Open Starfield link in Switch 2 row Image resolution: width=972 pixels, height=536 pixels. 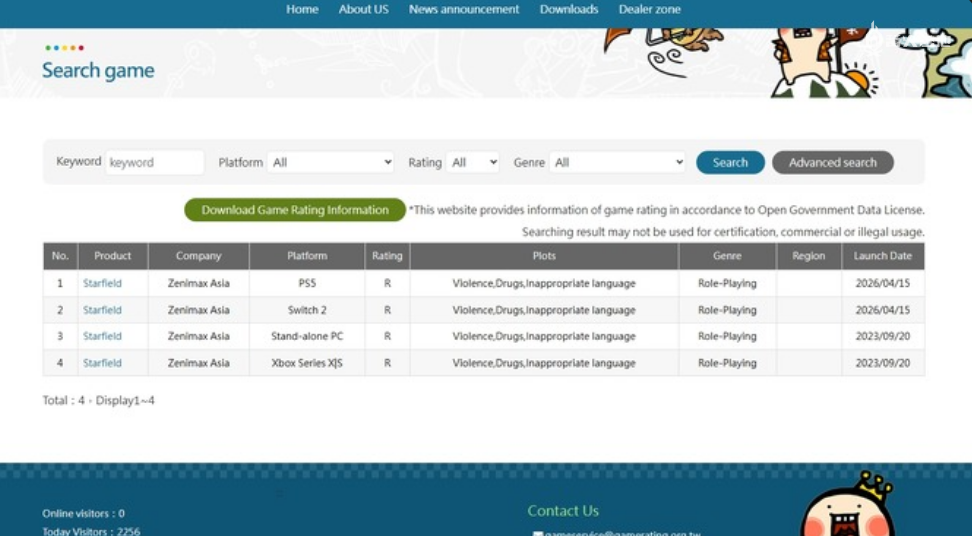pyautogui.click(x=102, y=310)
